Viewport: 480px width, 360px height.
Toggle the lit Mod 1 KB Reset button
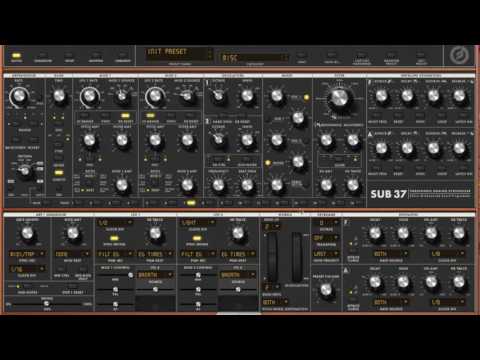tap(125, 116)
